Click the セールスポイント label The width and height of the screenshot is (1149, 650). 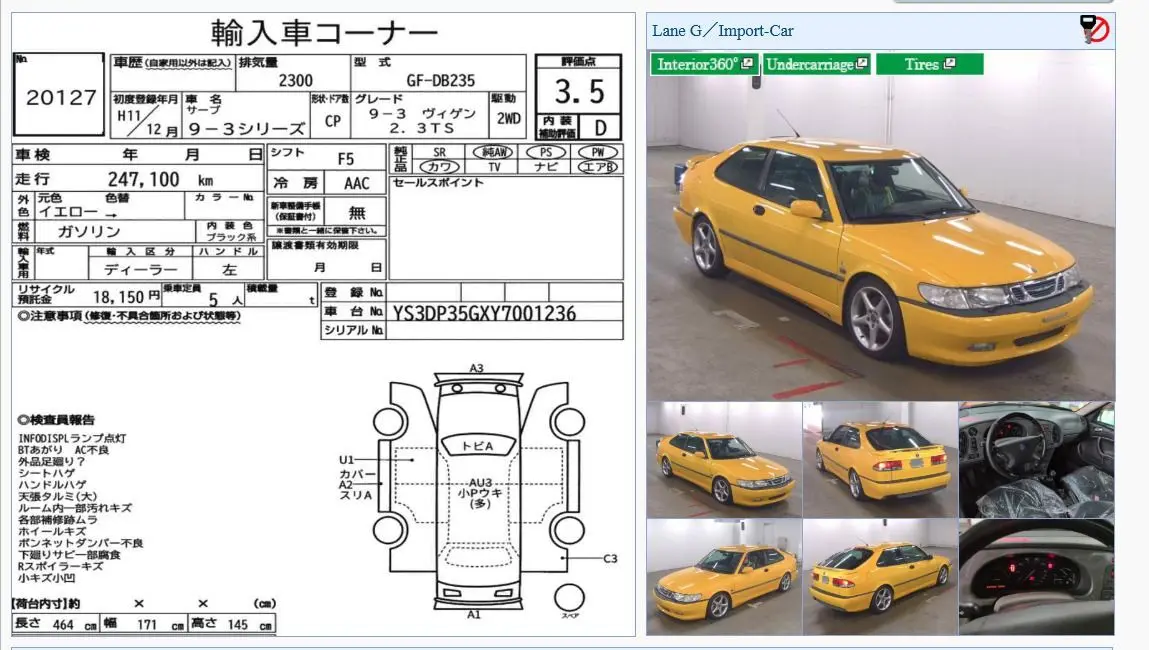(x=438, y=182)
